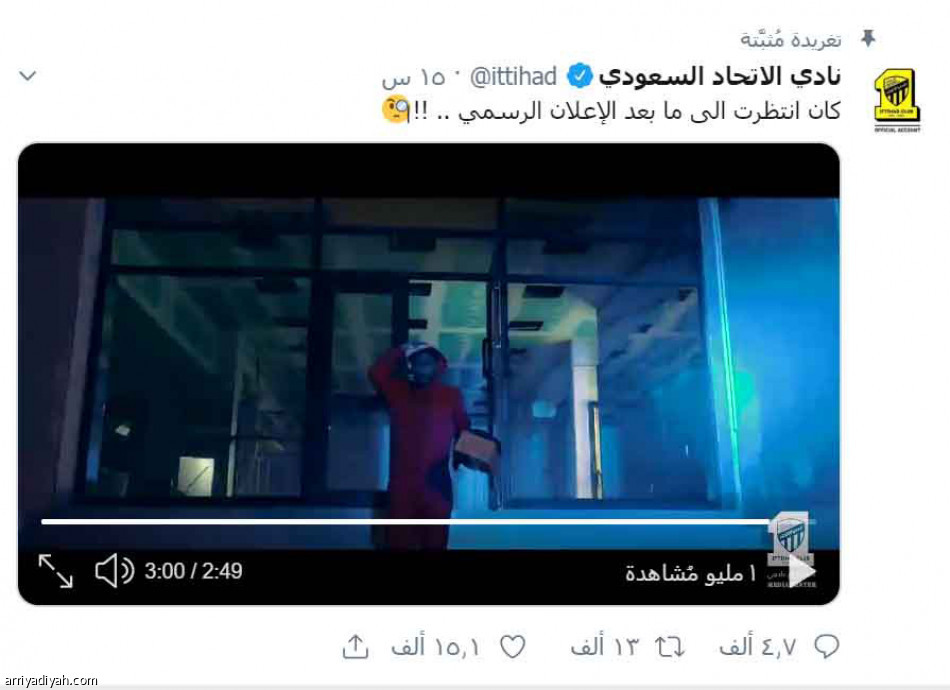Open the ١٥ س tweet timestamp
Screen dimensions: 950x690
pos(414,78)
